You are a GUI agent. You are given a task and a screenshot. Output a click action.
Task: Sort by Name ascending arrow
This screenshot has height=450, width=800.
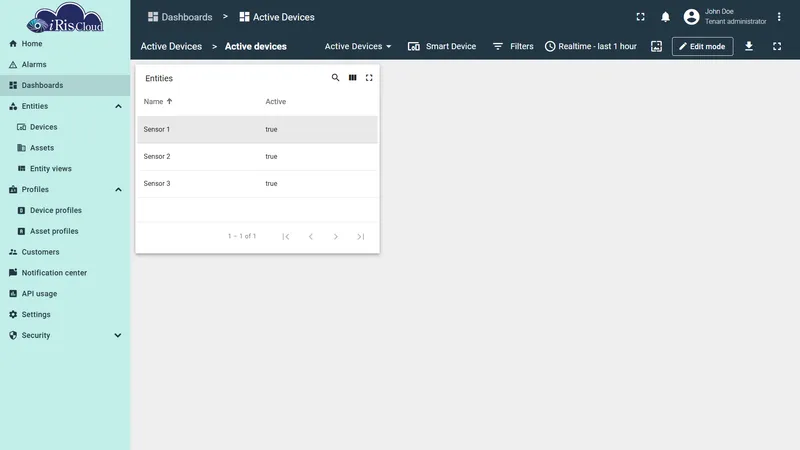169,101
